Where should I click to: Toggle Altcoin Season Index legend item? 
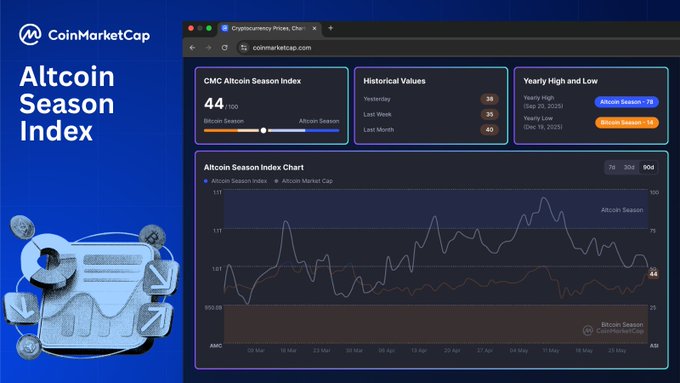pos(235,181)
